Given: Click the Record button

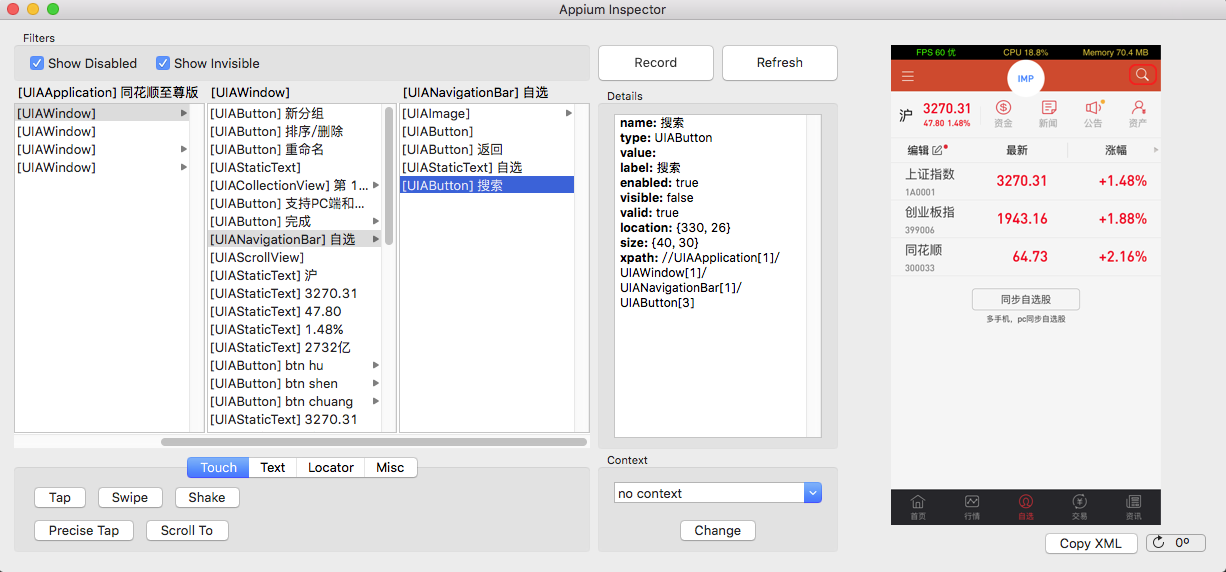Looking at the screenshot, I should coord(656,62).
